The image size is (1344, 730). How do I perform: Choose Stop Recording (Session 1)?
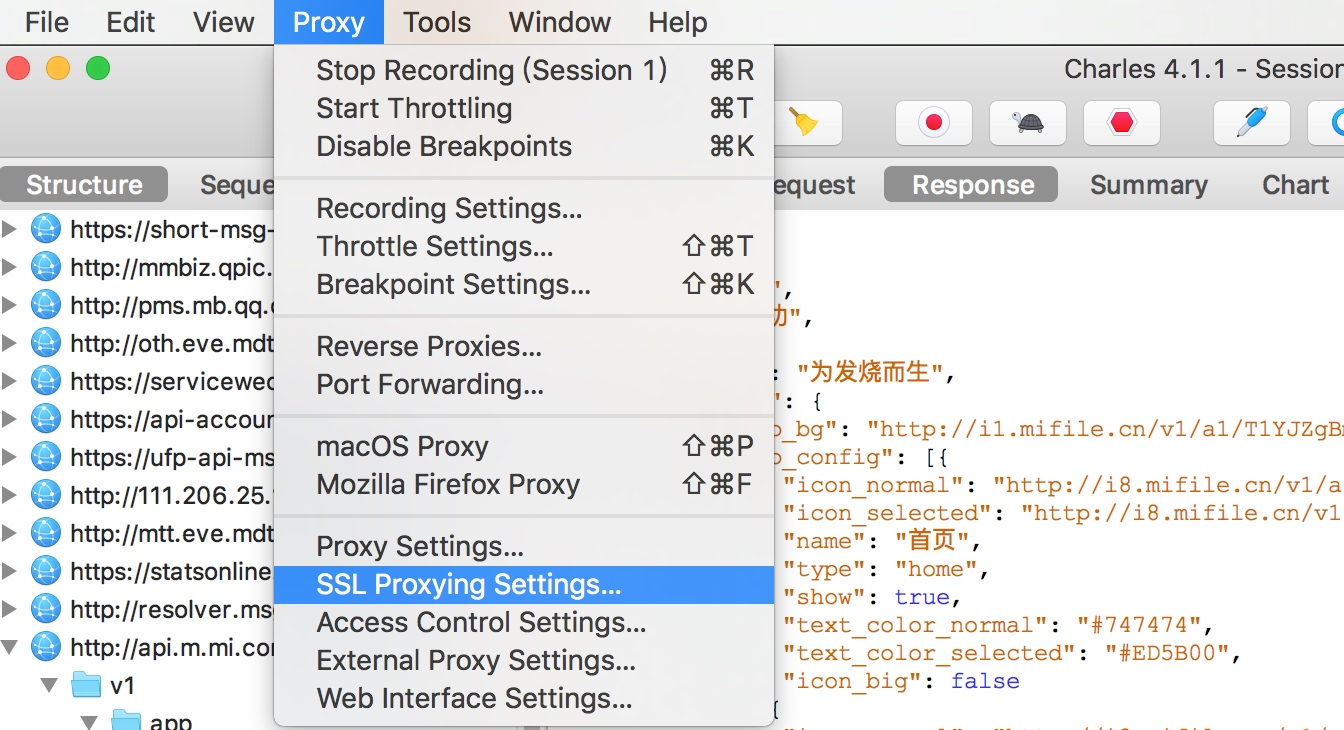pos(524,70)
